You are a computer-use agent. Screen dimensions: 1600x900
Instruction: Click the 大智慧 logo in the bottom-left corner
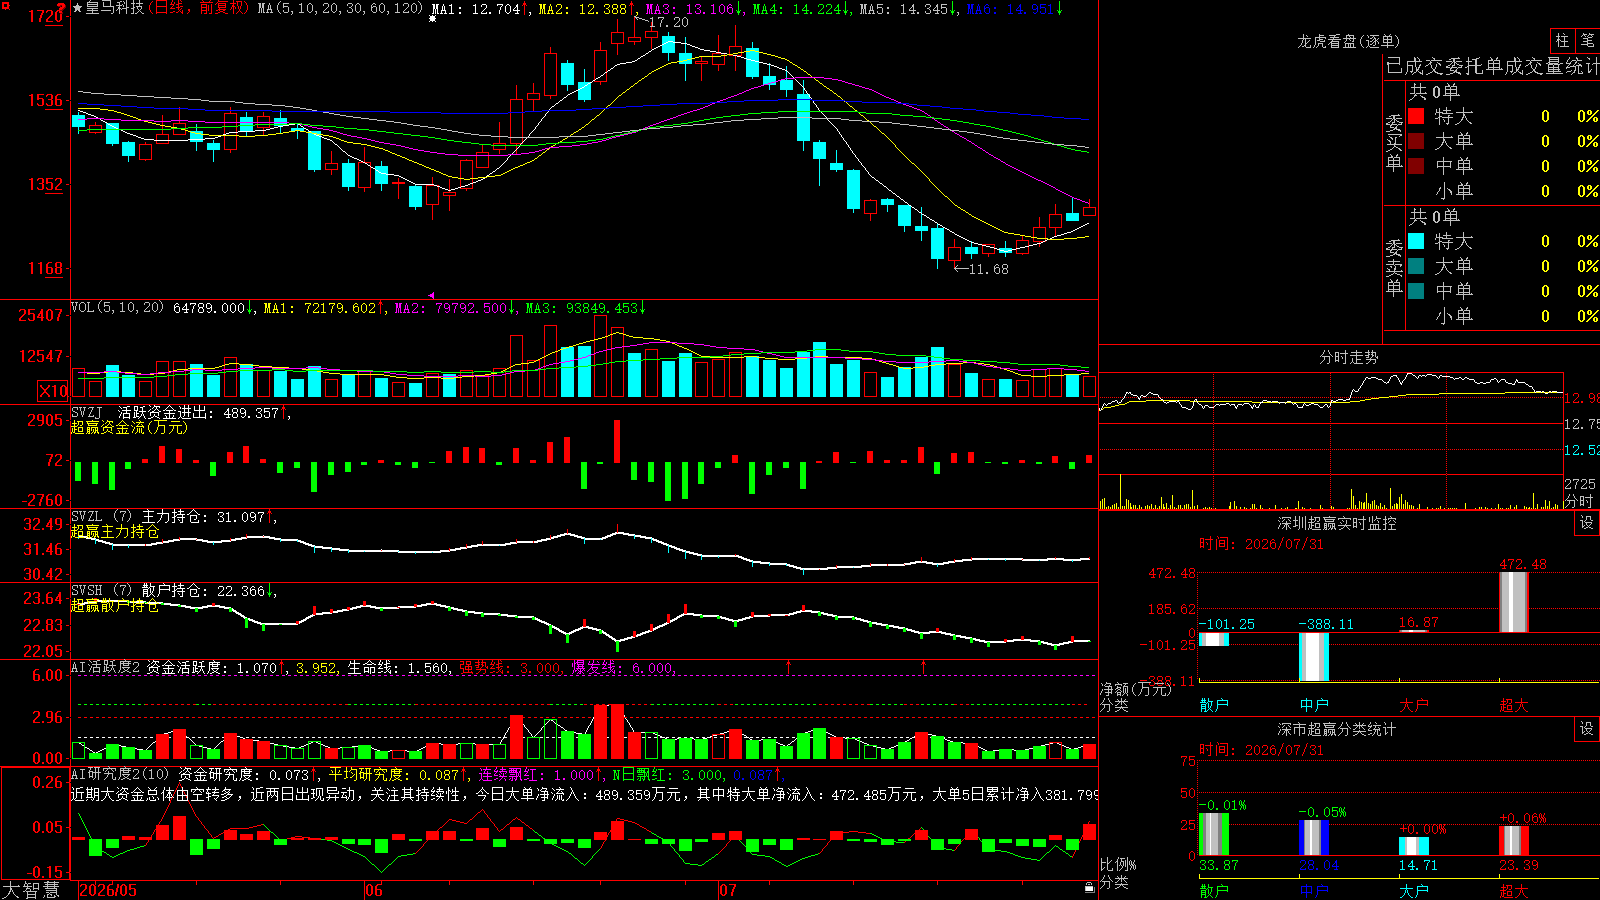point(32,890)
